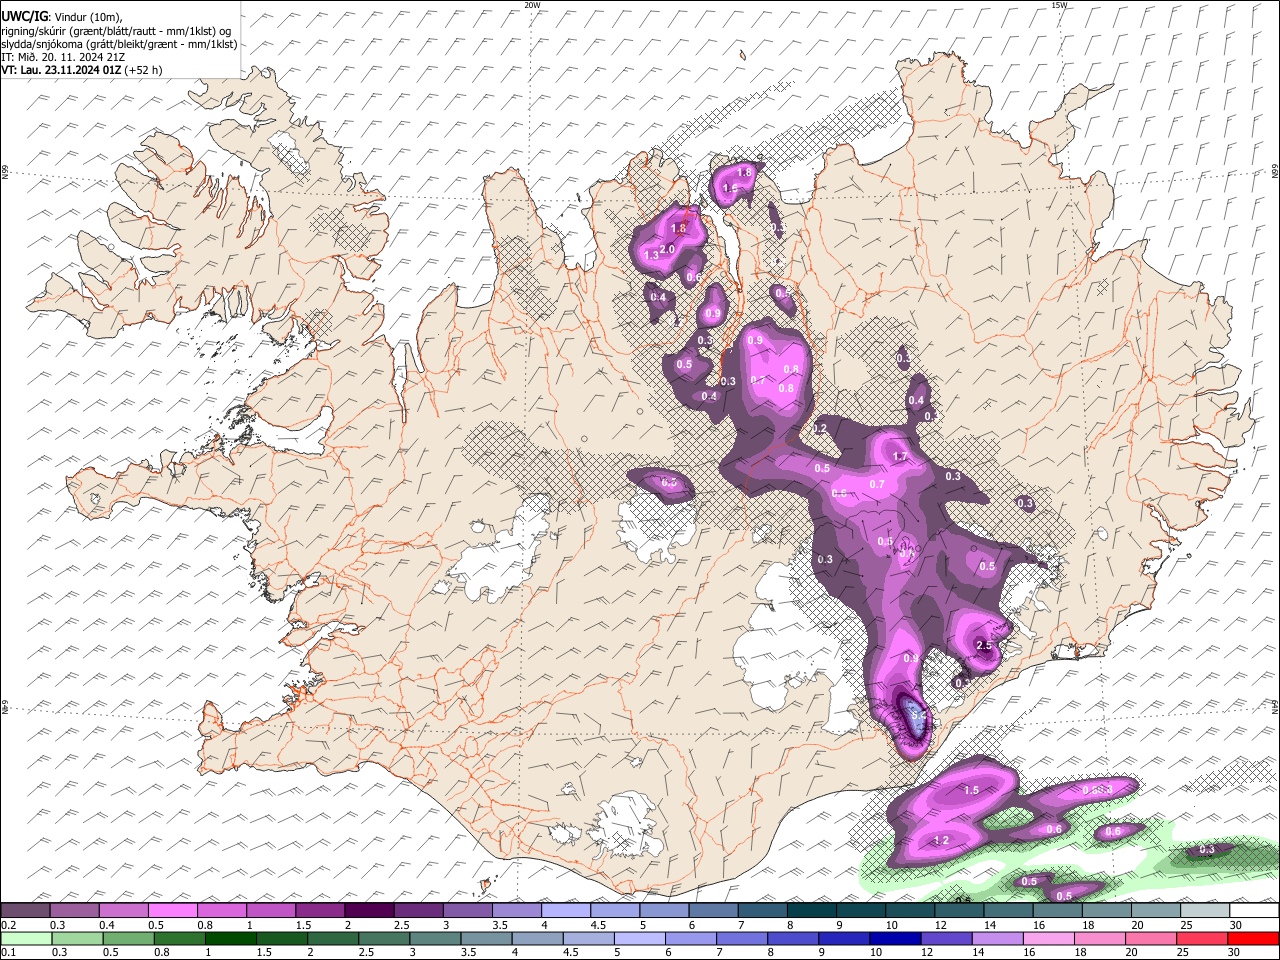This screenshot has width=1280, height=960.
Task: Click the upper legend swatch between 0.2 and 0.3
Action: coord(26,910)
